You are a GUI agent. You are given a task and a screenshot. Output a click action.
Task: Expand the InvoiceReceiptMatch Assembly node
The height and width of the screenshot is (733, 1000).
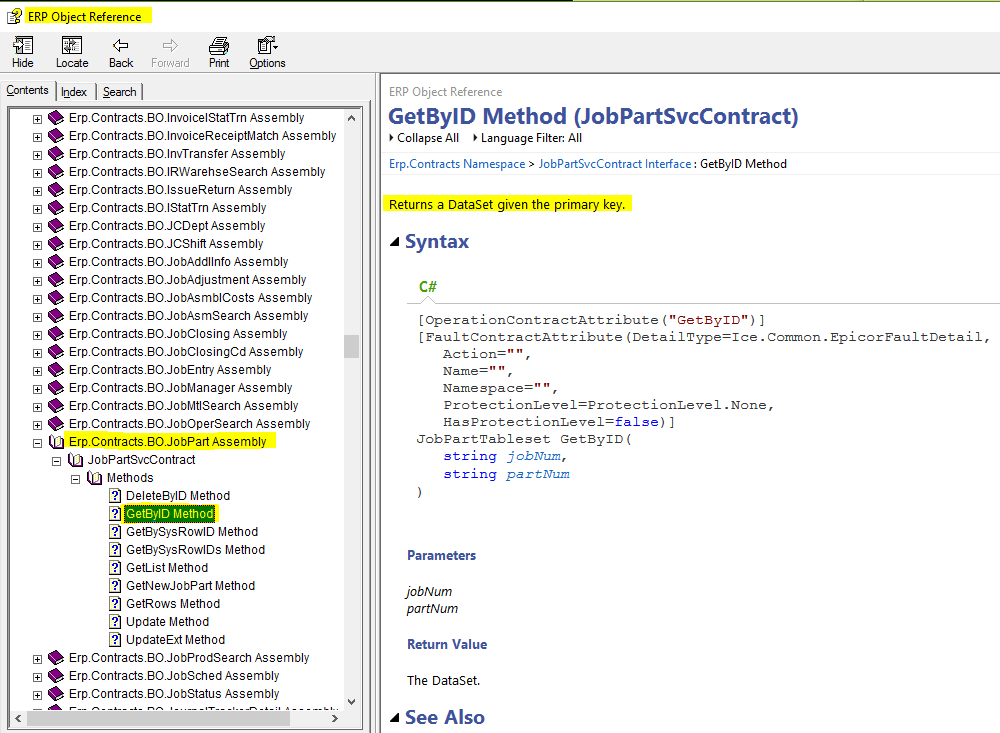point(37,137)
